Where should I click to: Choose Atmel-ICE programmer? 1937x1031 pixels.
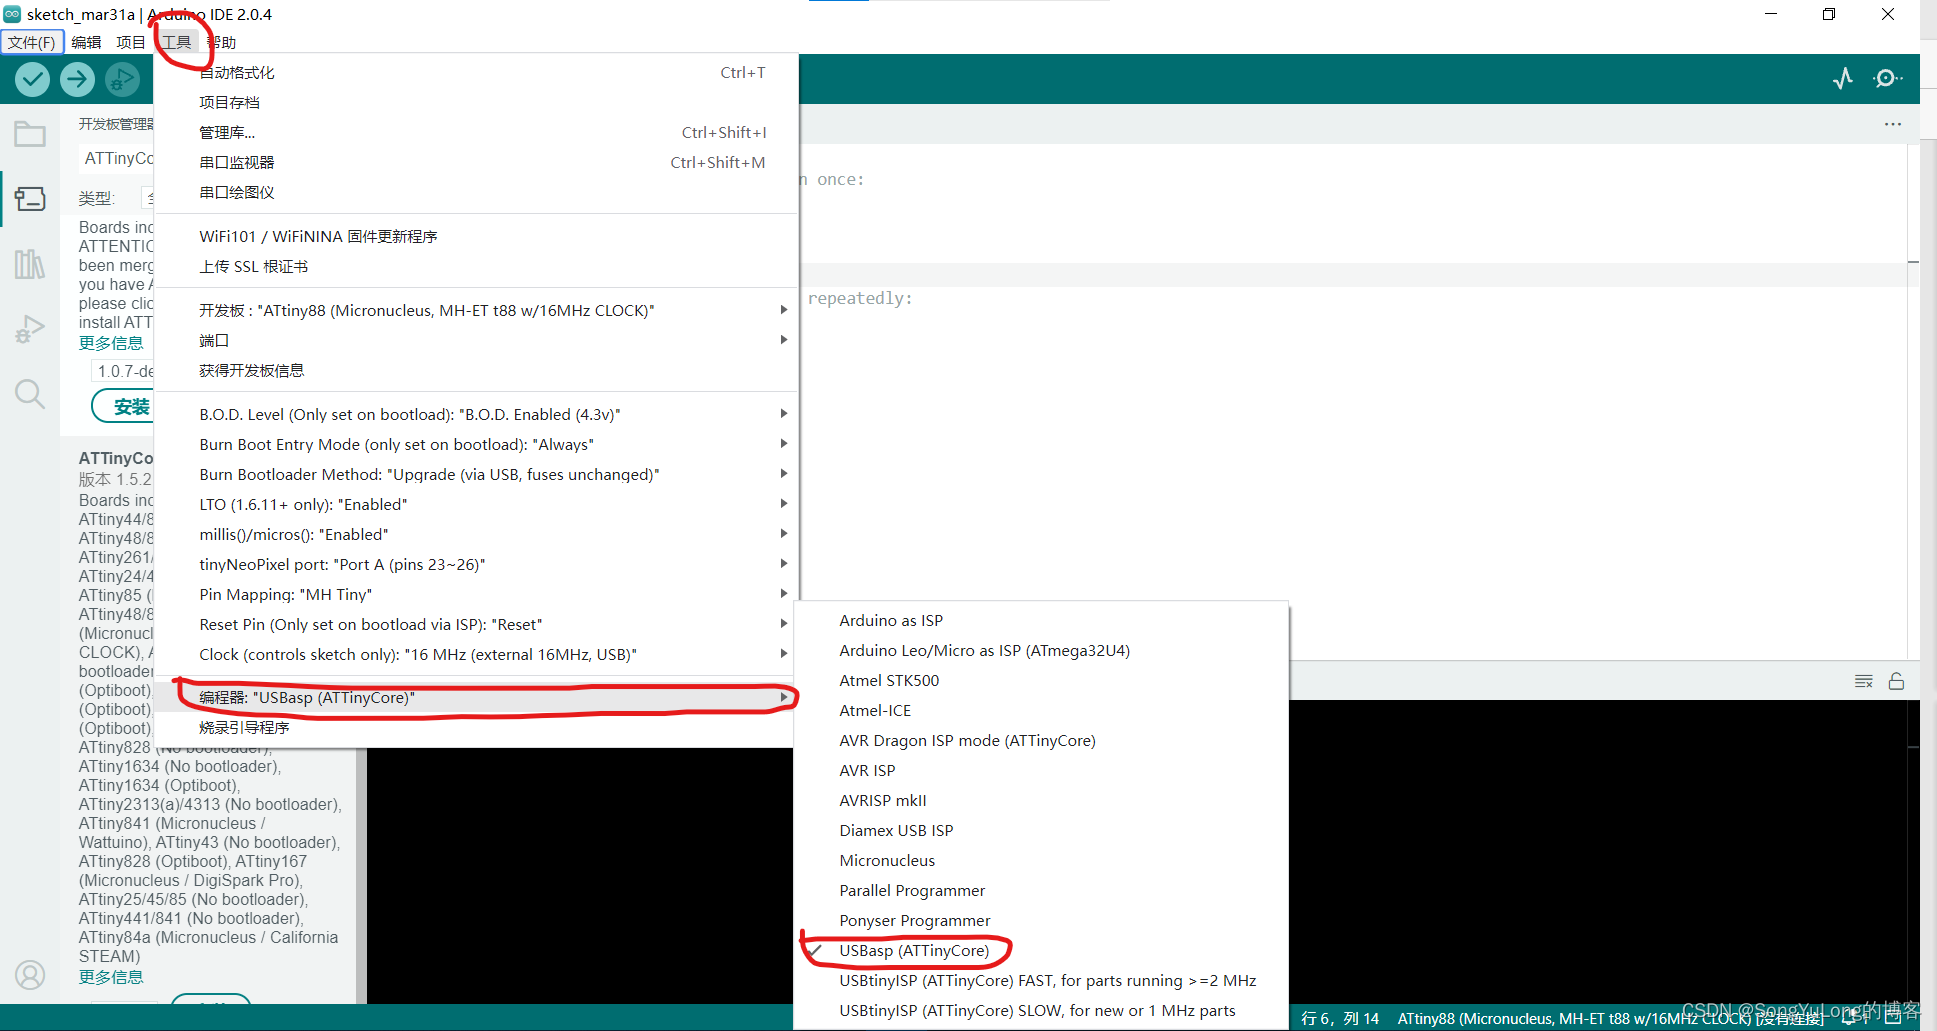coord(1041,710)
